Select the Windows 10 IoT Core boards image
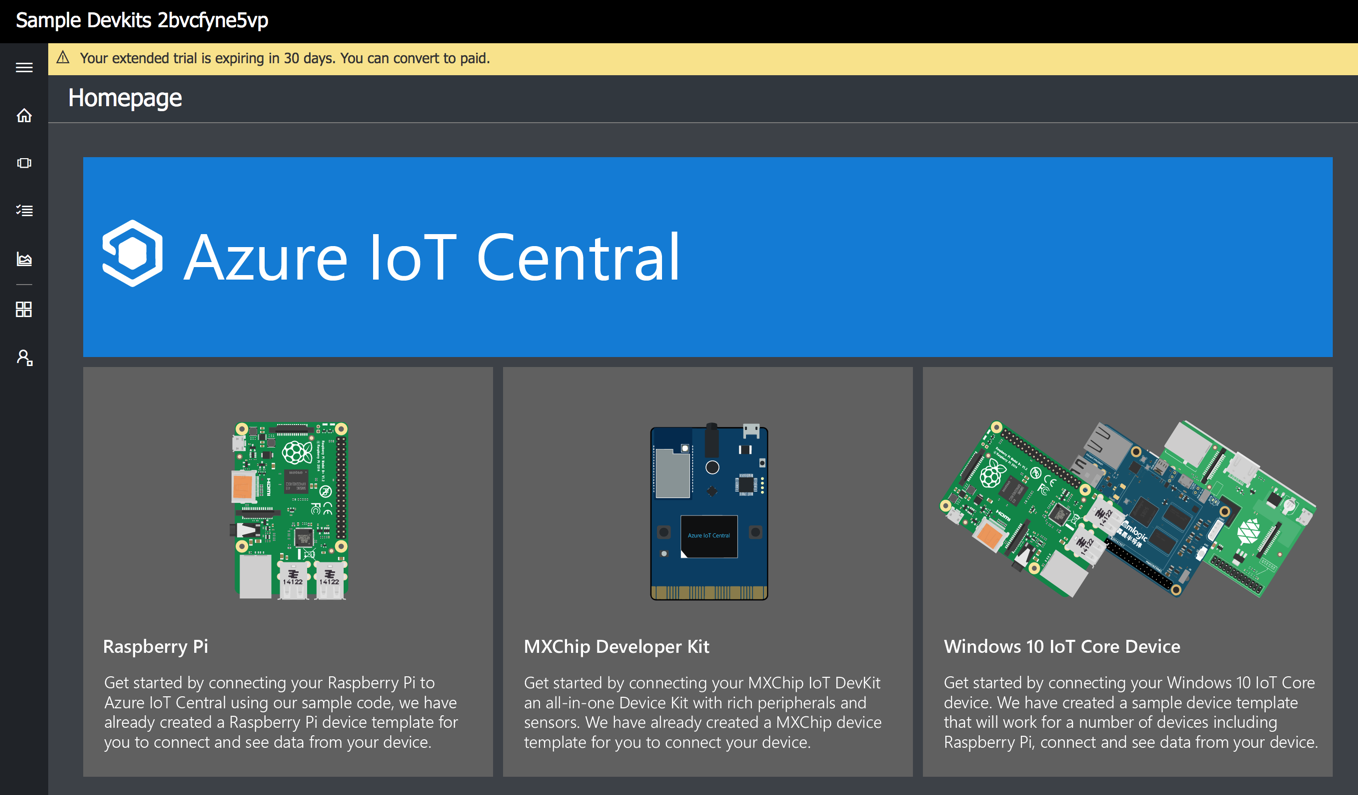The image size is (1358, 795). pos(1128,509)
